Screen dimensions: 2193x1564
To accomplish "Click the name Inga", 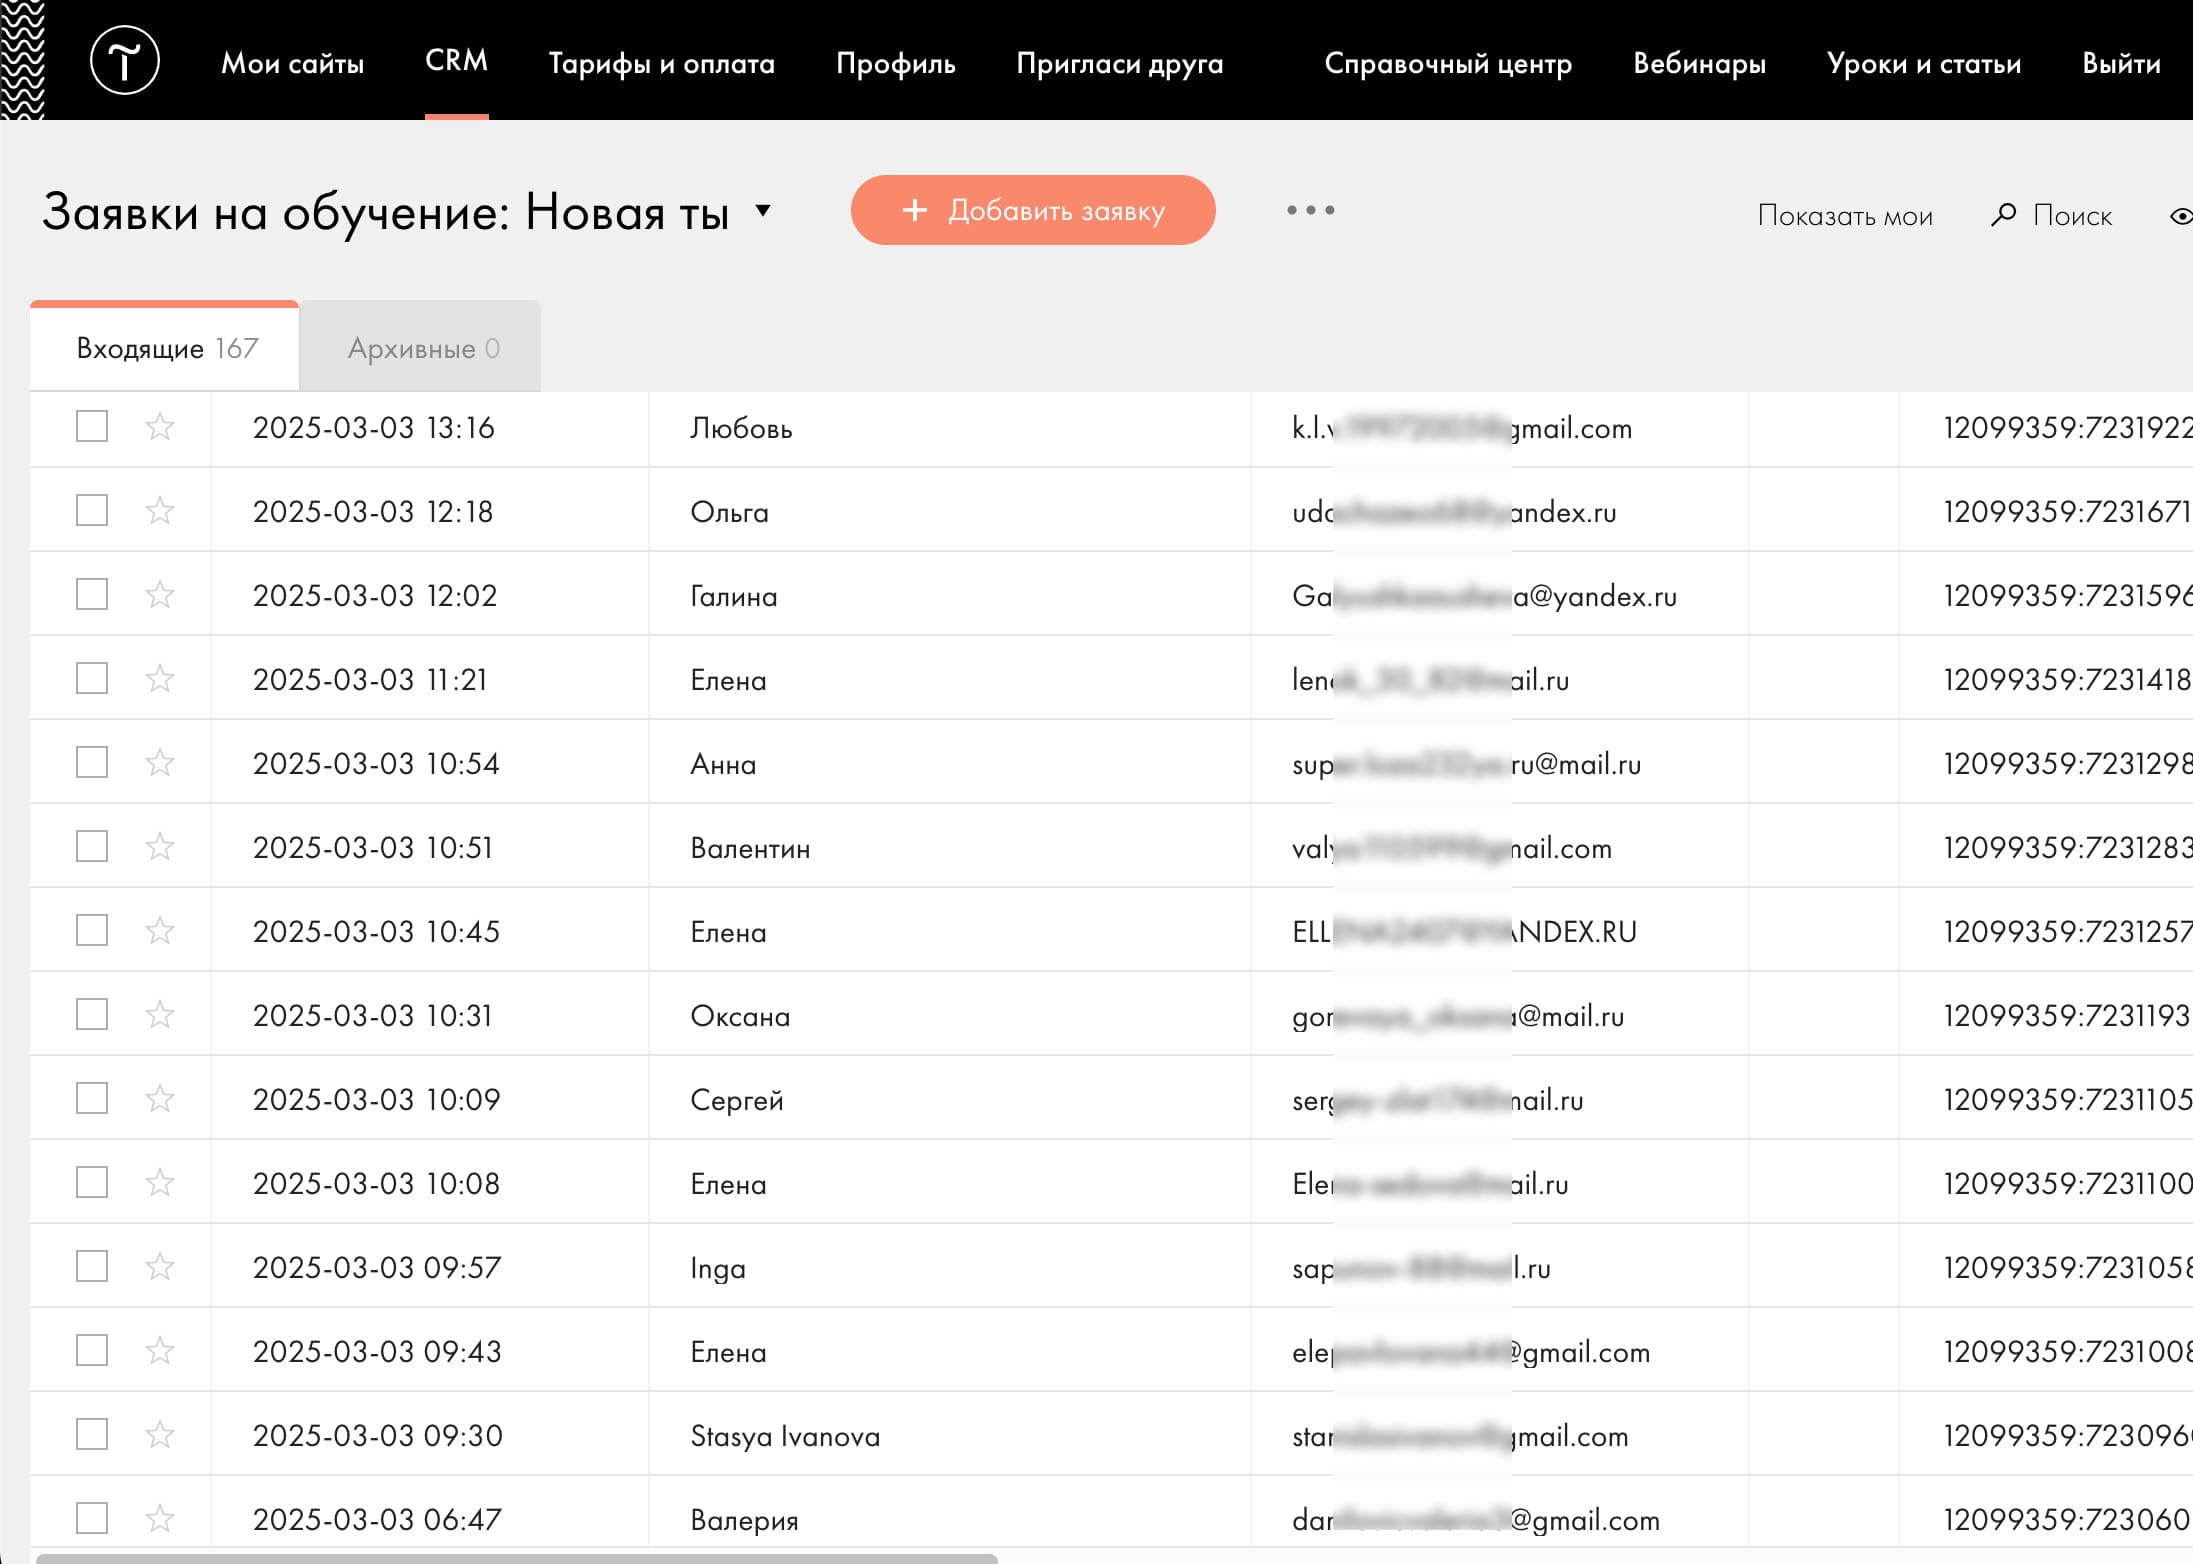I will tap(718, 1268).
